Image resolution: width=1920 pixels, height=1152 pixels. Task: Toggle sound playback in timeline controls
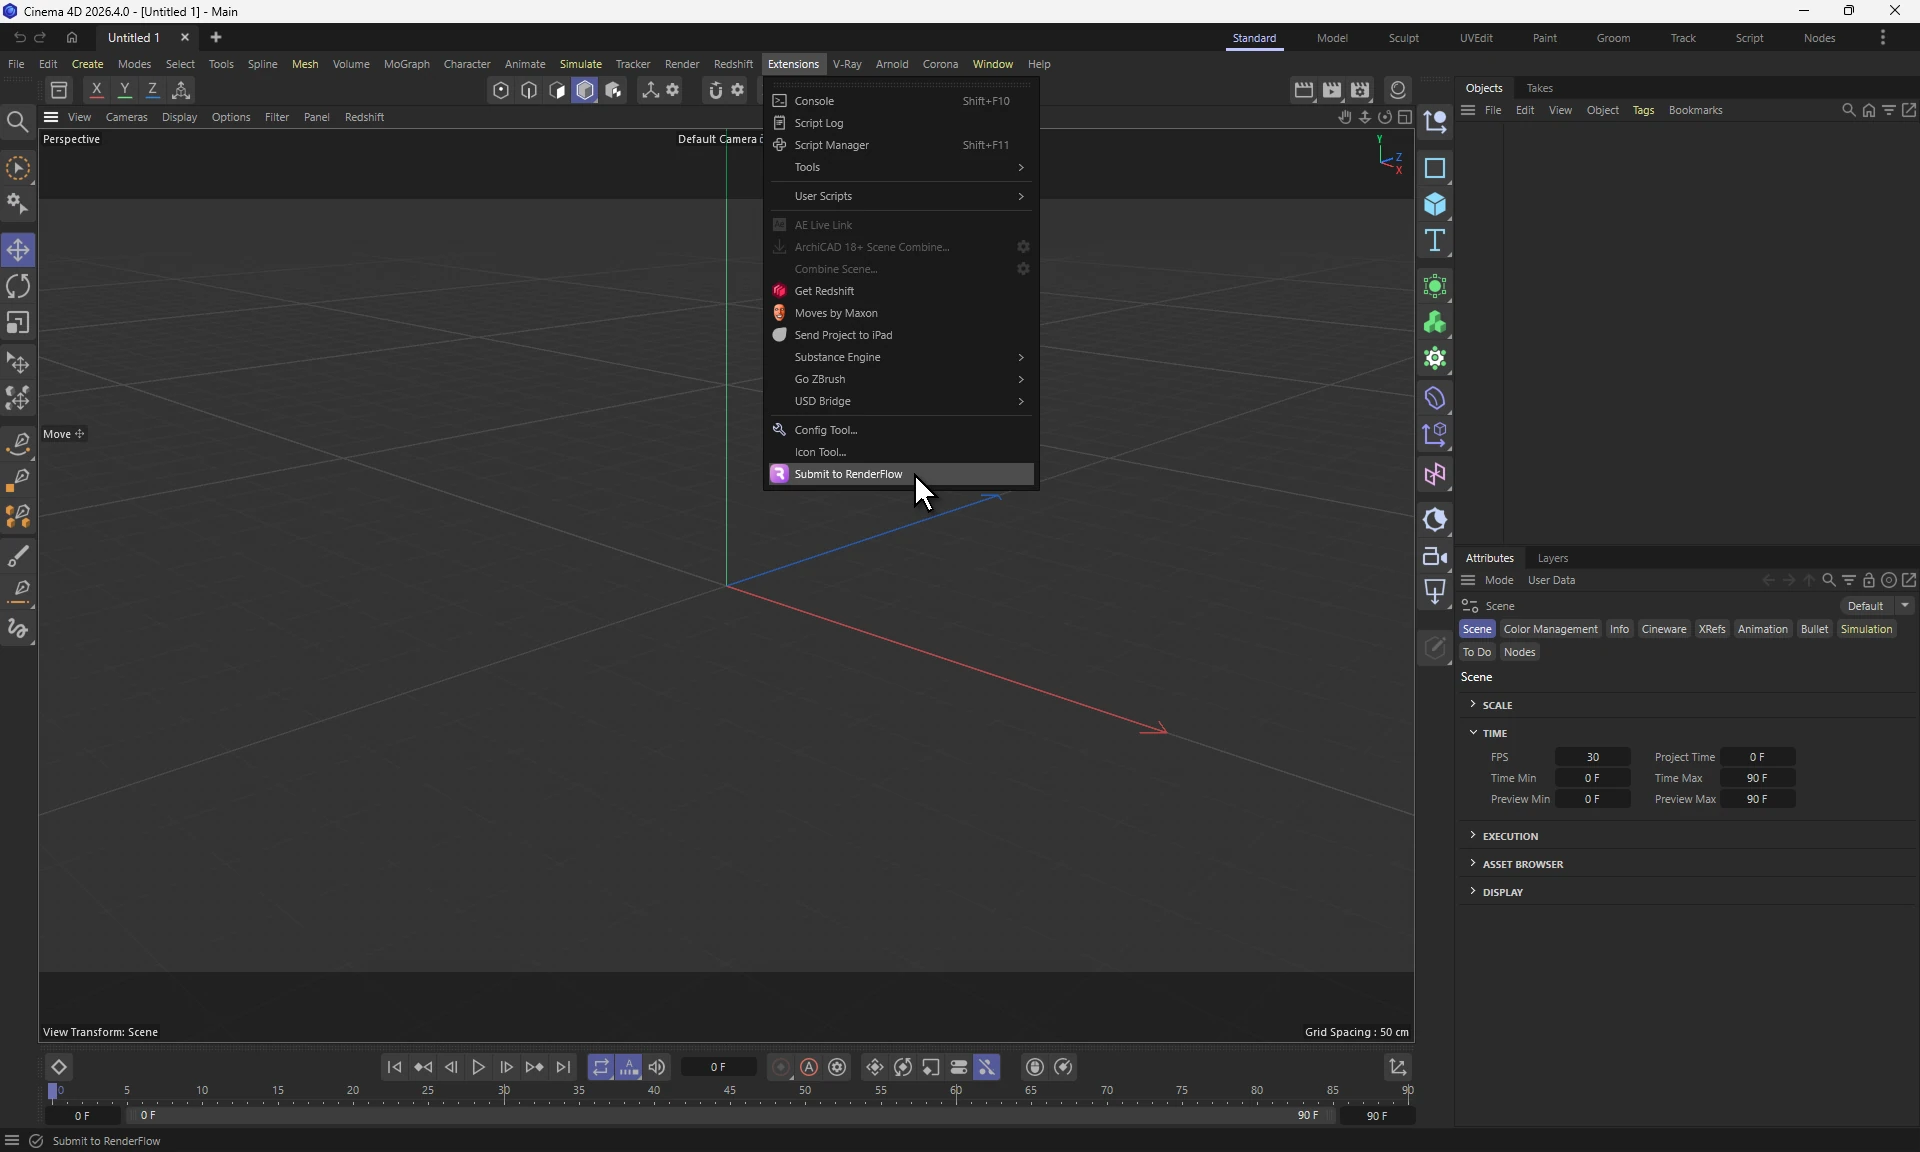[657, 1068]
